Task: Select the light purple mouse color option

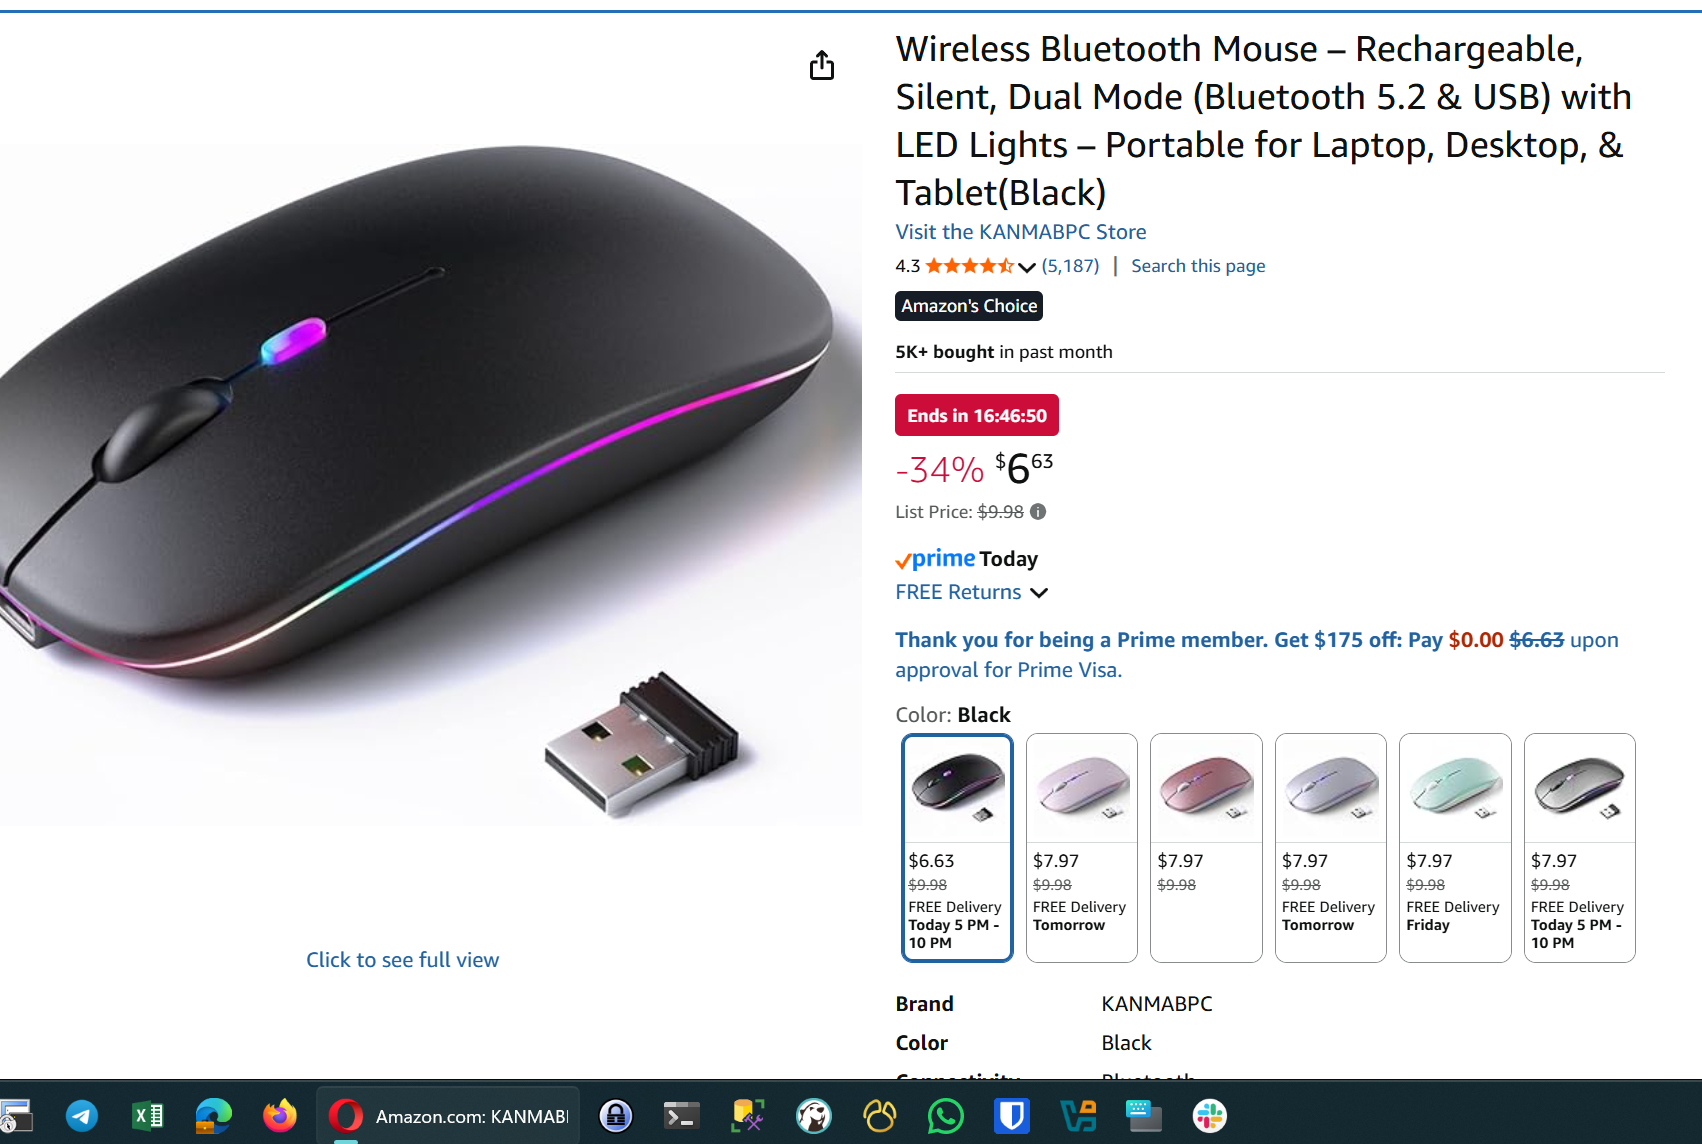Action: point(1082,848)
